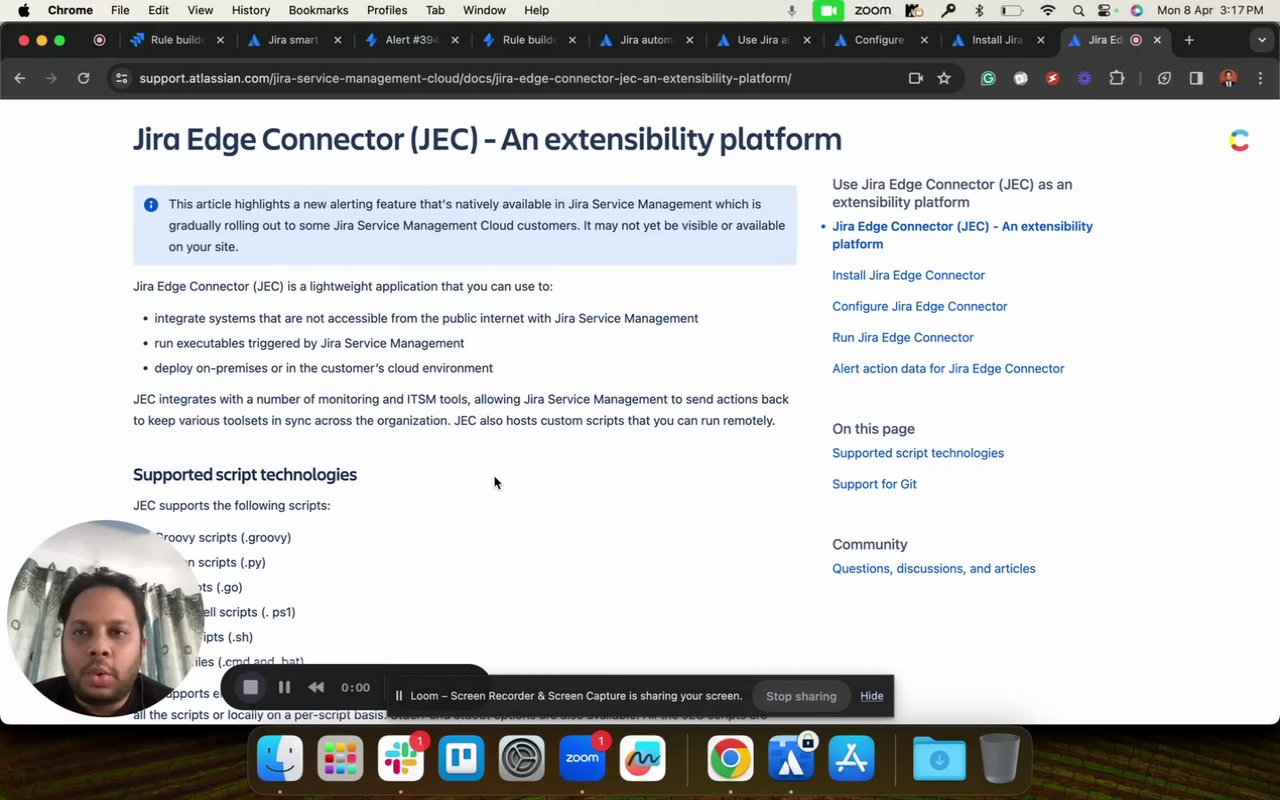
Task: Stop the Loom recording
Action: point(251,687)
